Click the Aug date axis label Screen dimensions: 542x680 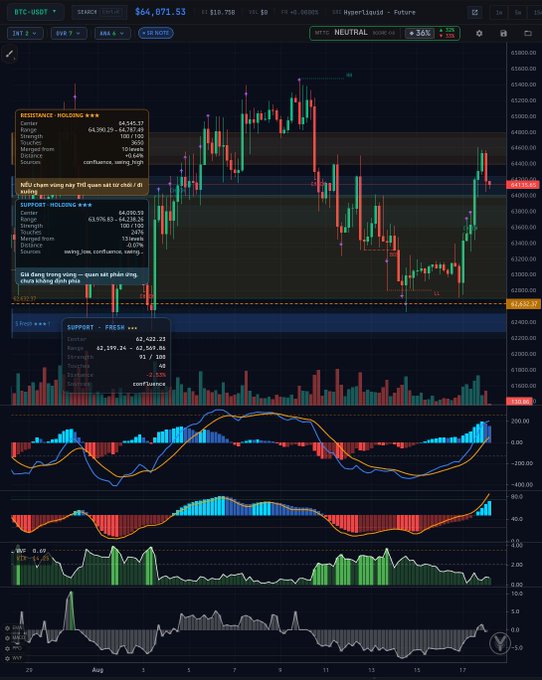pos(98,670)
